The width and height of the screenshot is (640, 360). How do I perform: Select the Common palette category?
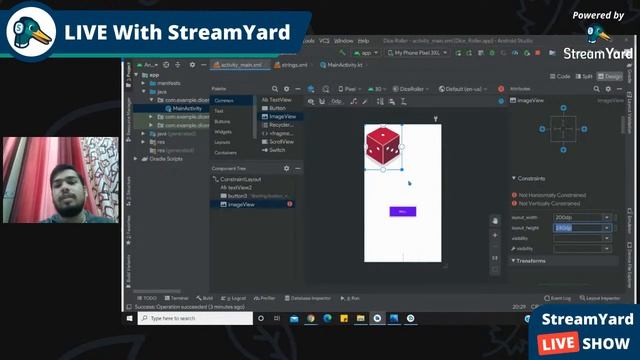pos(231,100)
